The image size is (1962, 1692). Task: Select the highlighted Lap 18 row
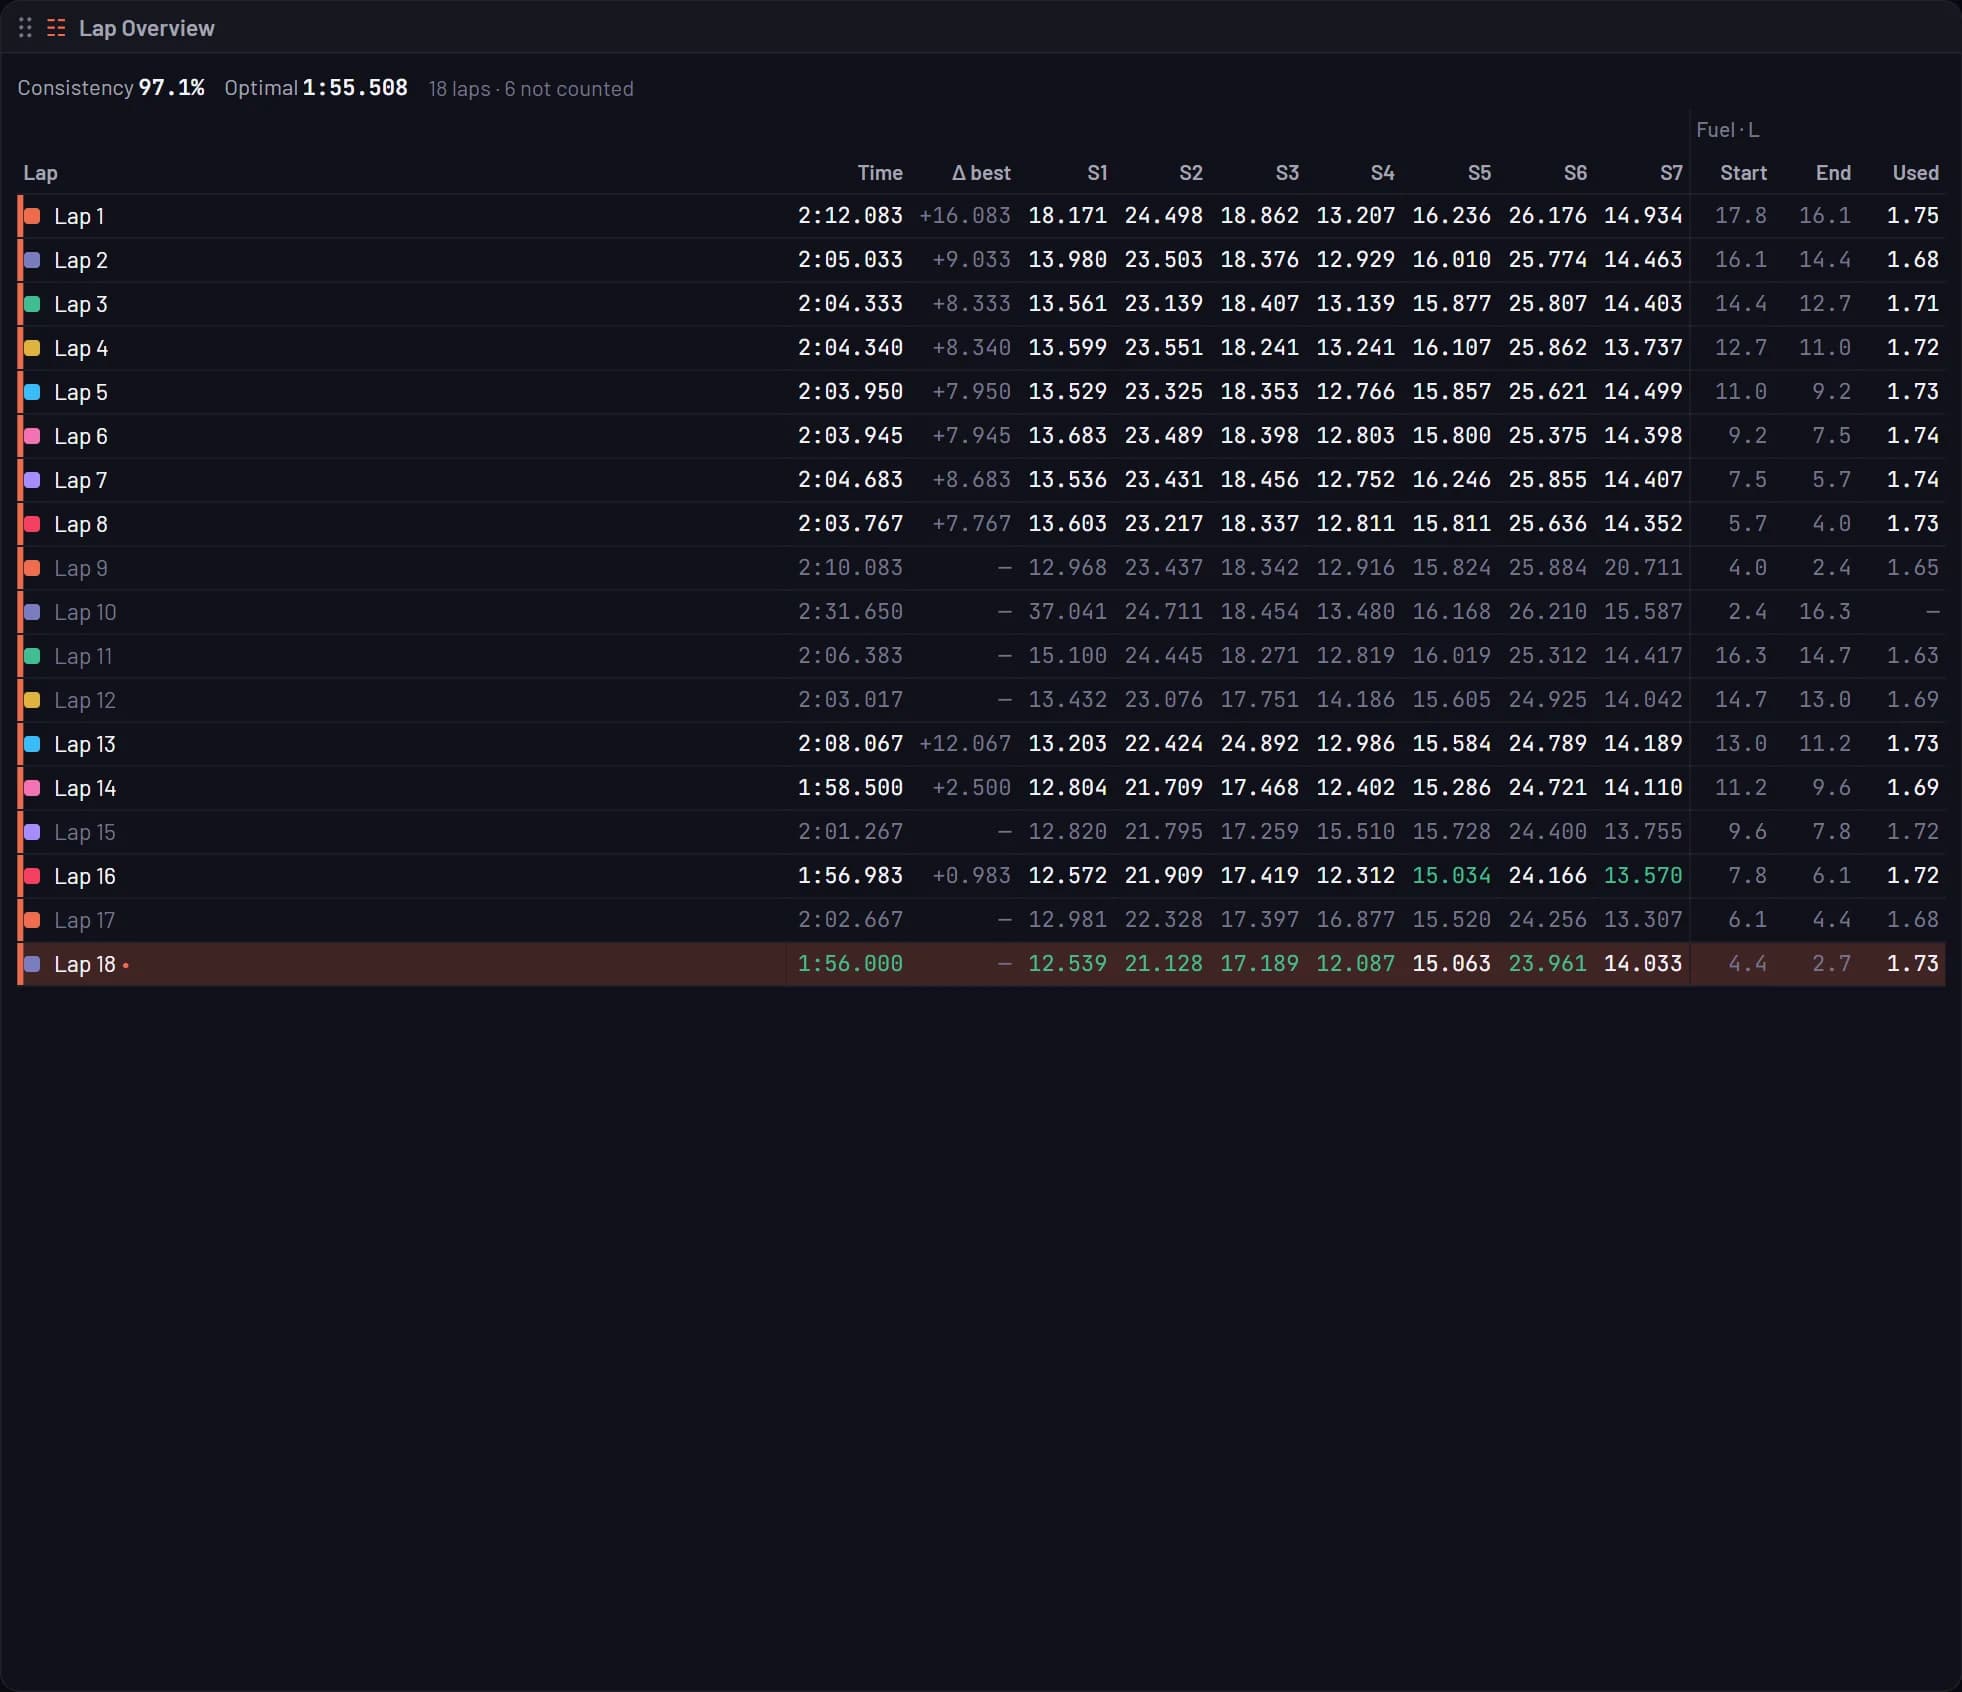pyautogui.click(x=982, y=964)
